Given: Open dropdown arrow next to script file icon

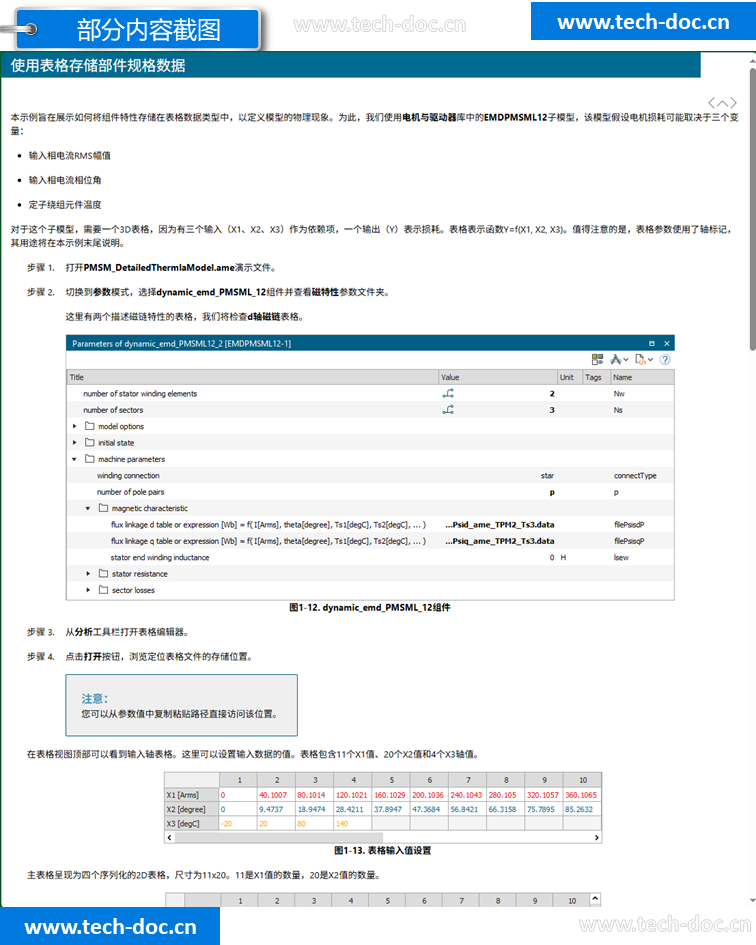Looking at the screenshot, I should (x=650, y=360).
